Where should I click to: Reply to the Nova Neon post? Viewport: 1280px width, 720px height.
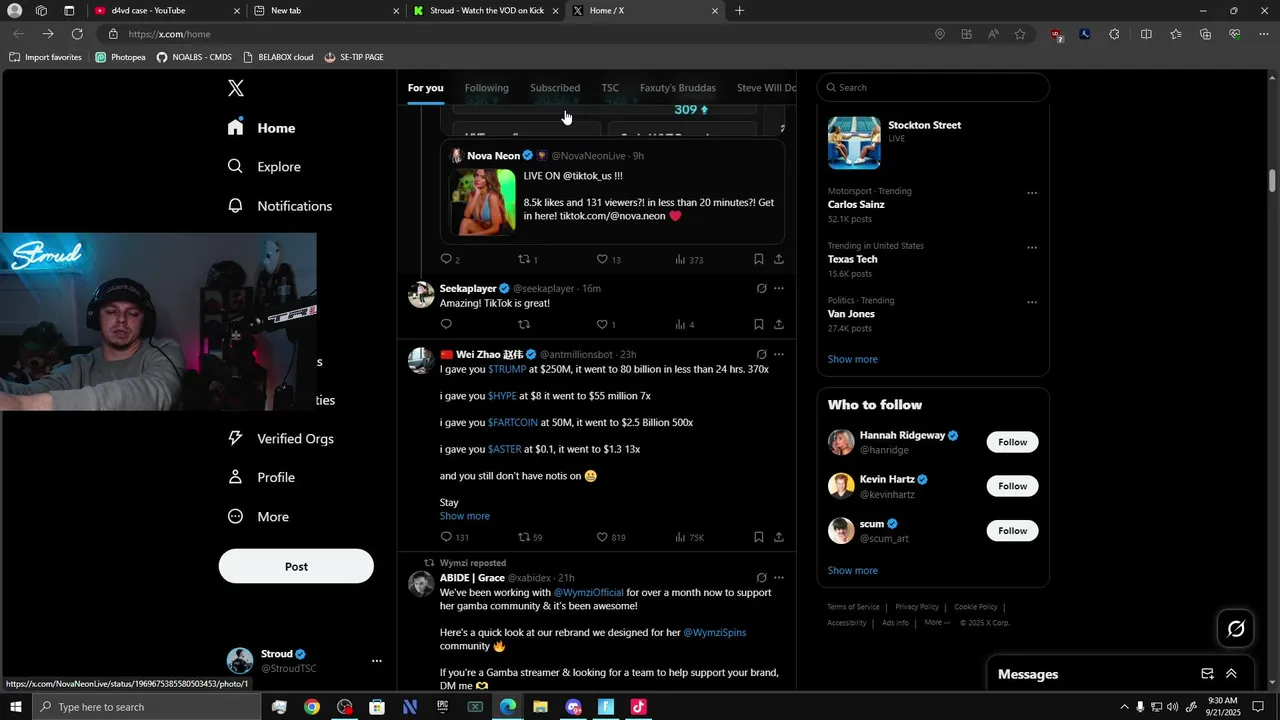click(446, 259)
